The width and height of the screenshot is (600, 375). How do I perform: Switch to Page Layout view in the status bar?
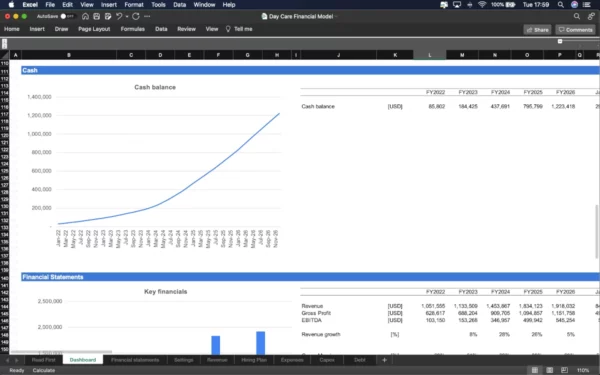click(x=549, y=370)
